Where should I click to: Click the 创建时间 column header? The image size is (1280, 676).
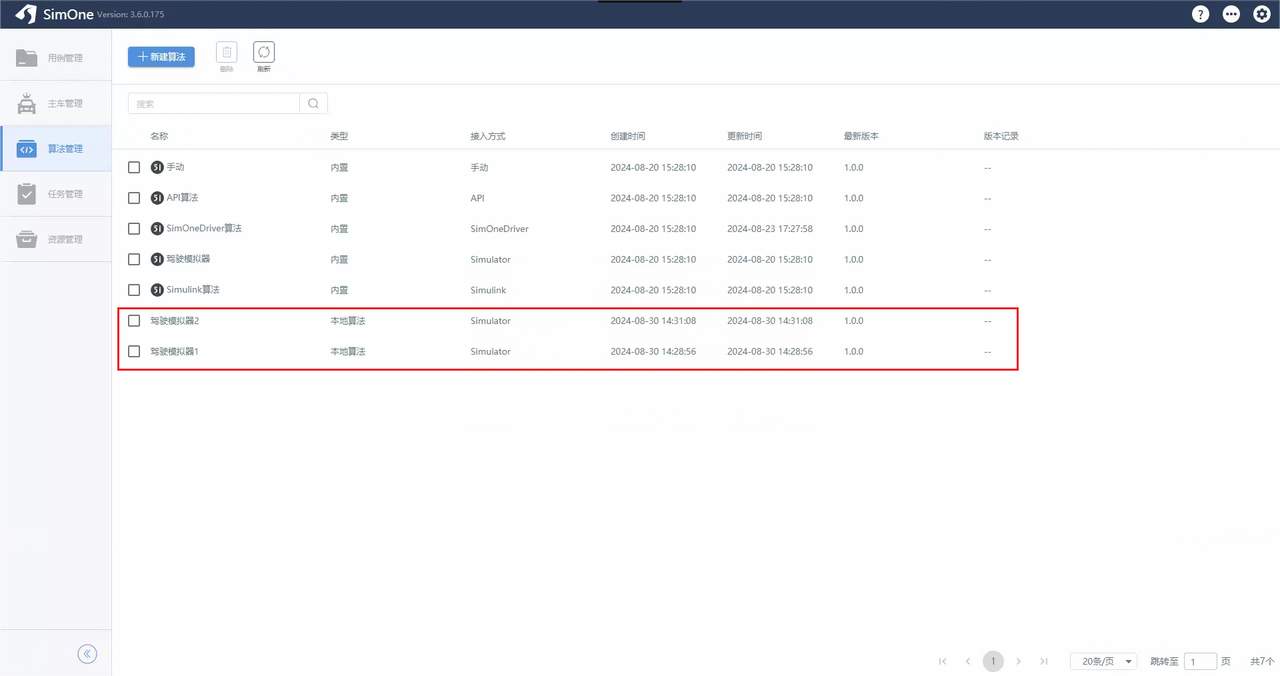(628, 136)
